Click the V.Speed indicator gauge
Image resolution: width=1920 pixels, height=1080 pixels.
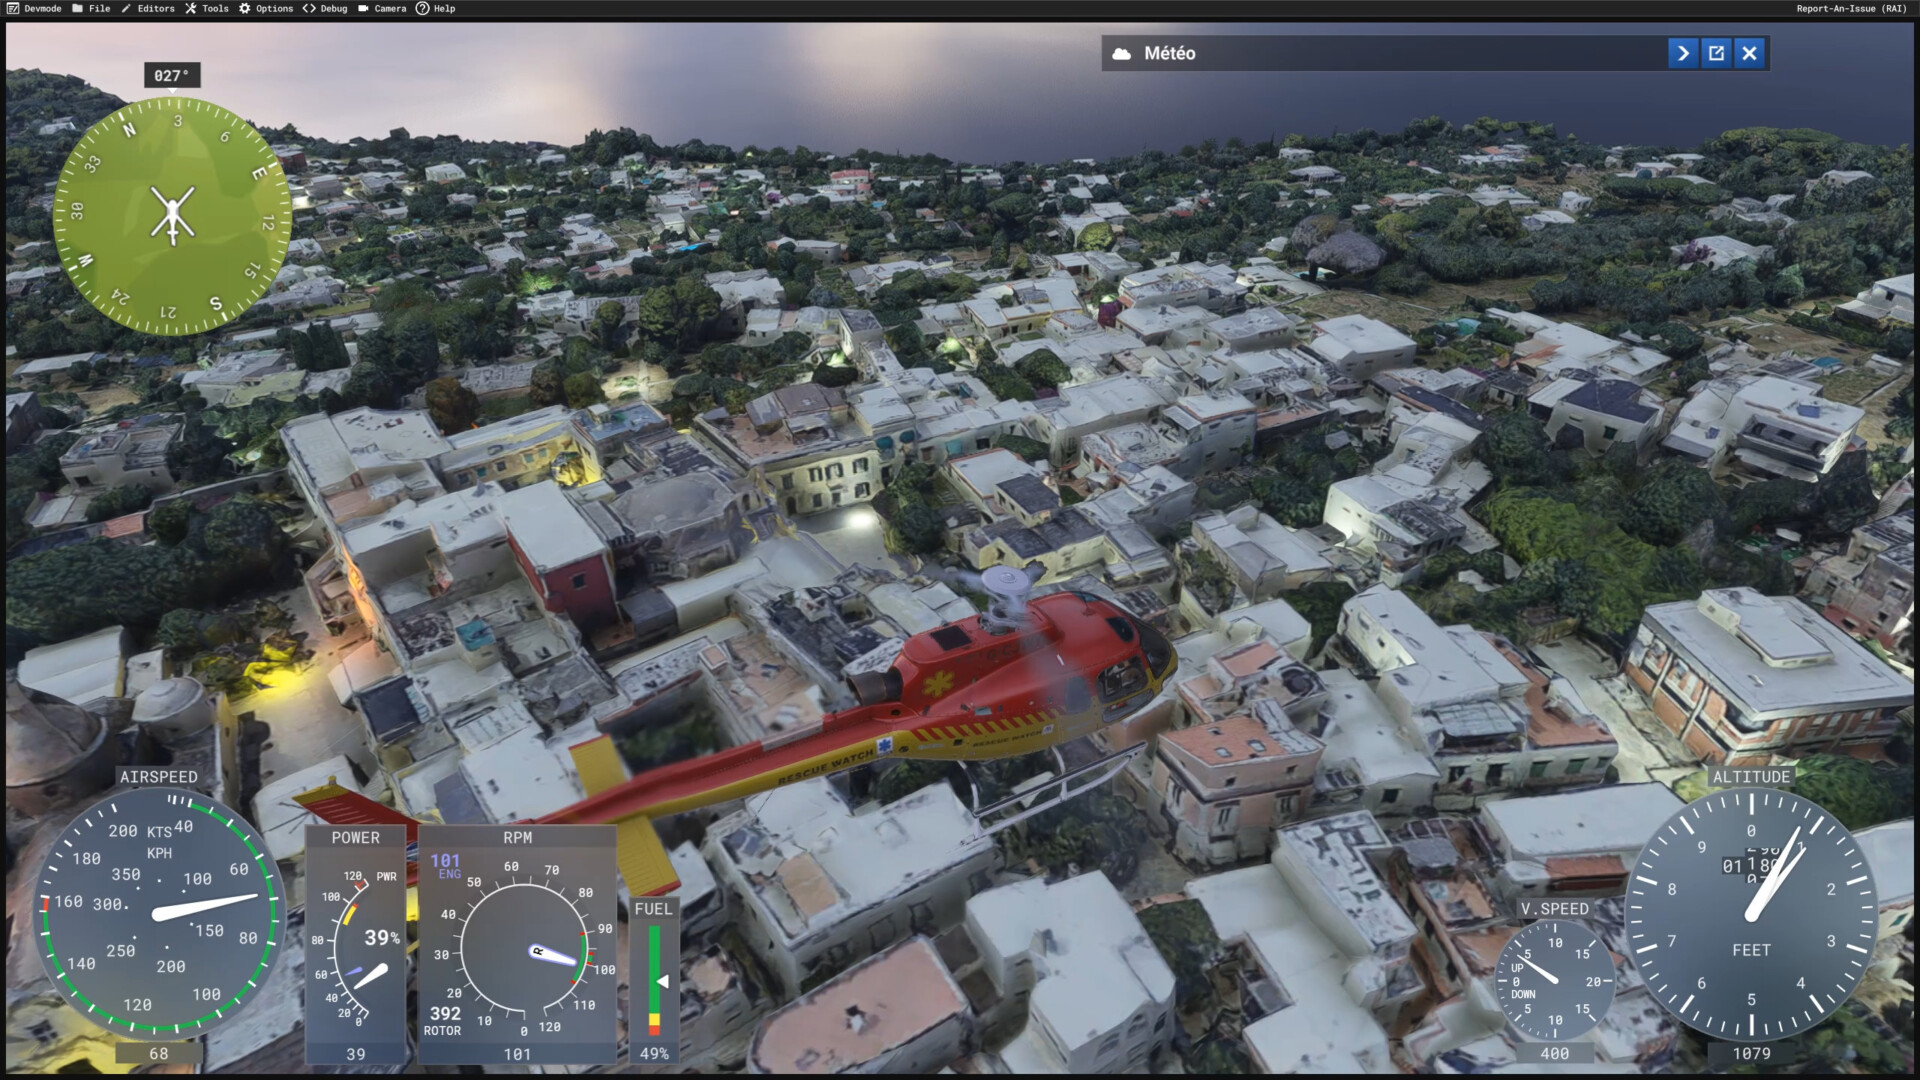tap(1554, 980)
